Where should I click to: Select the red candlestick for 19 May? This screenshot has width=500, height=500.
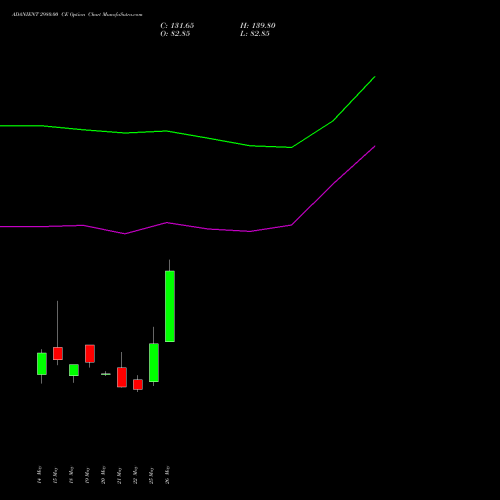coord(90,353)
